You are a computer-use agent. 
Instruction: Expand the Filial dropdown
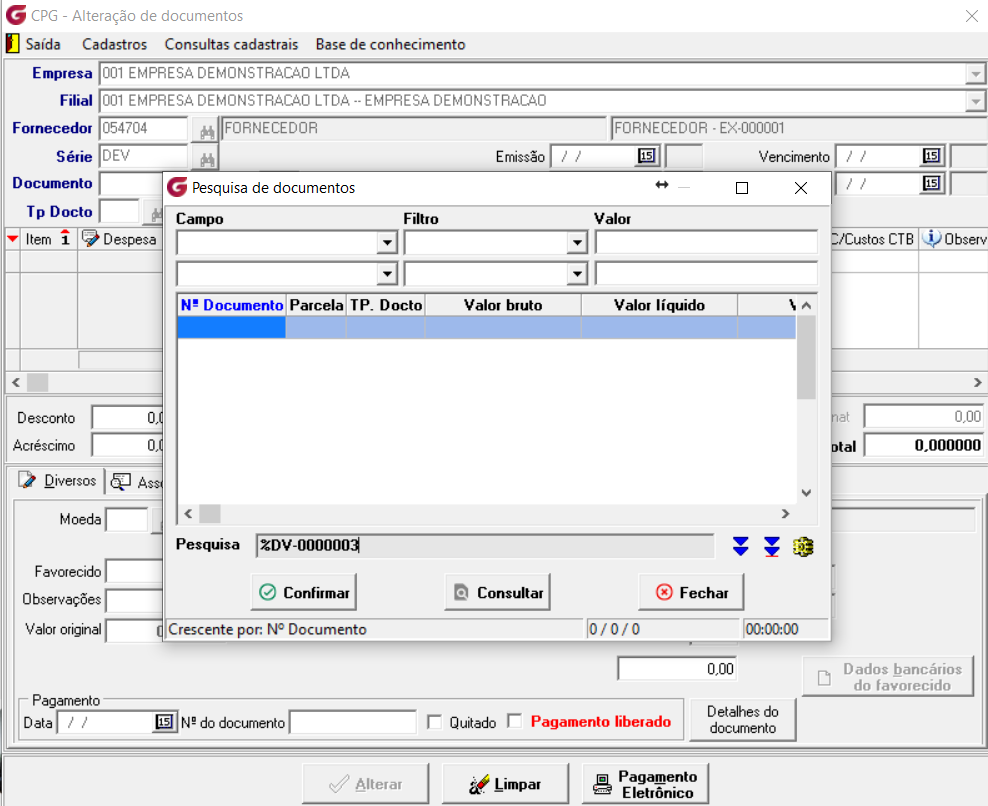coord(975,101)
